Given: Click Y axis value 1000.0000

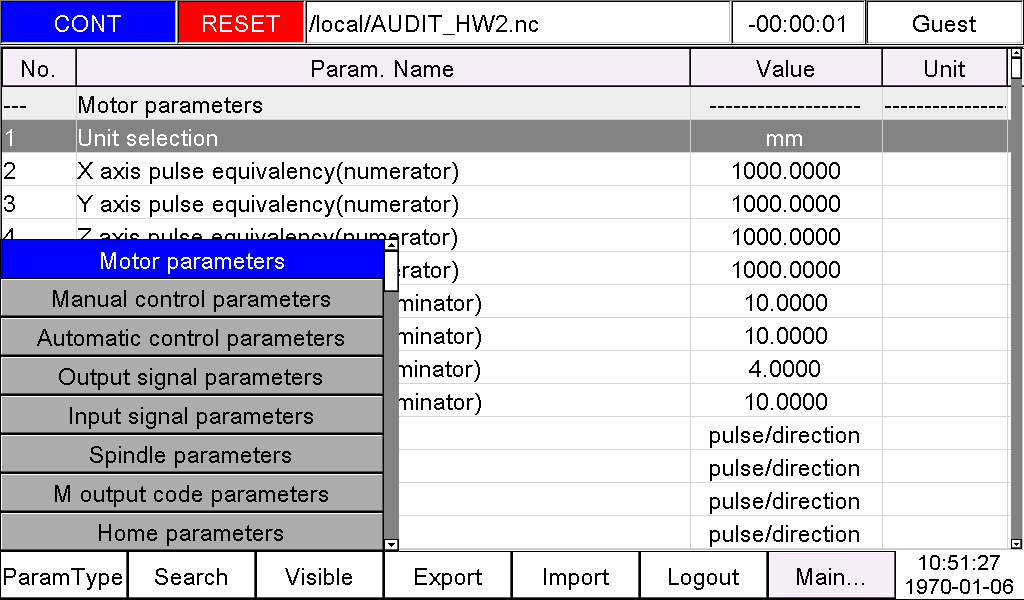Looking at the screenshot, I should pyautogui.click(x=785, y=204).
